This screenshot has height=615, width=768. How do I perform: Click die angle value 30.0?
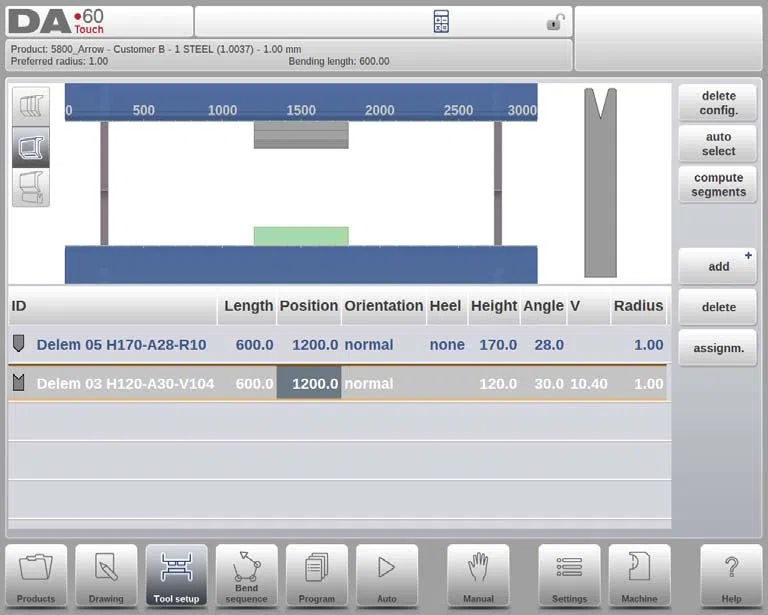click(x=549, y=383)
